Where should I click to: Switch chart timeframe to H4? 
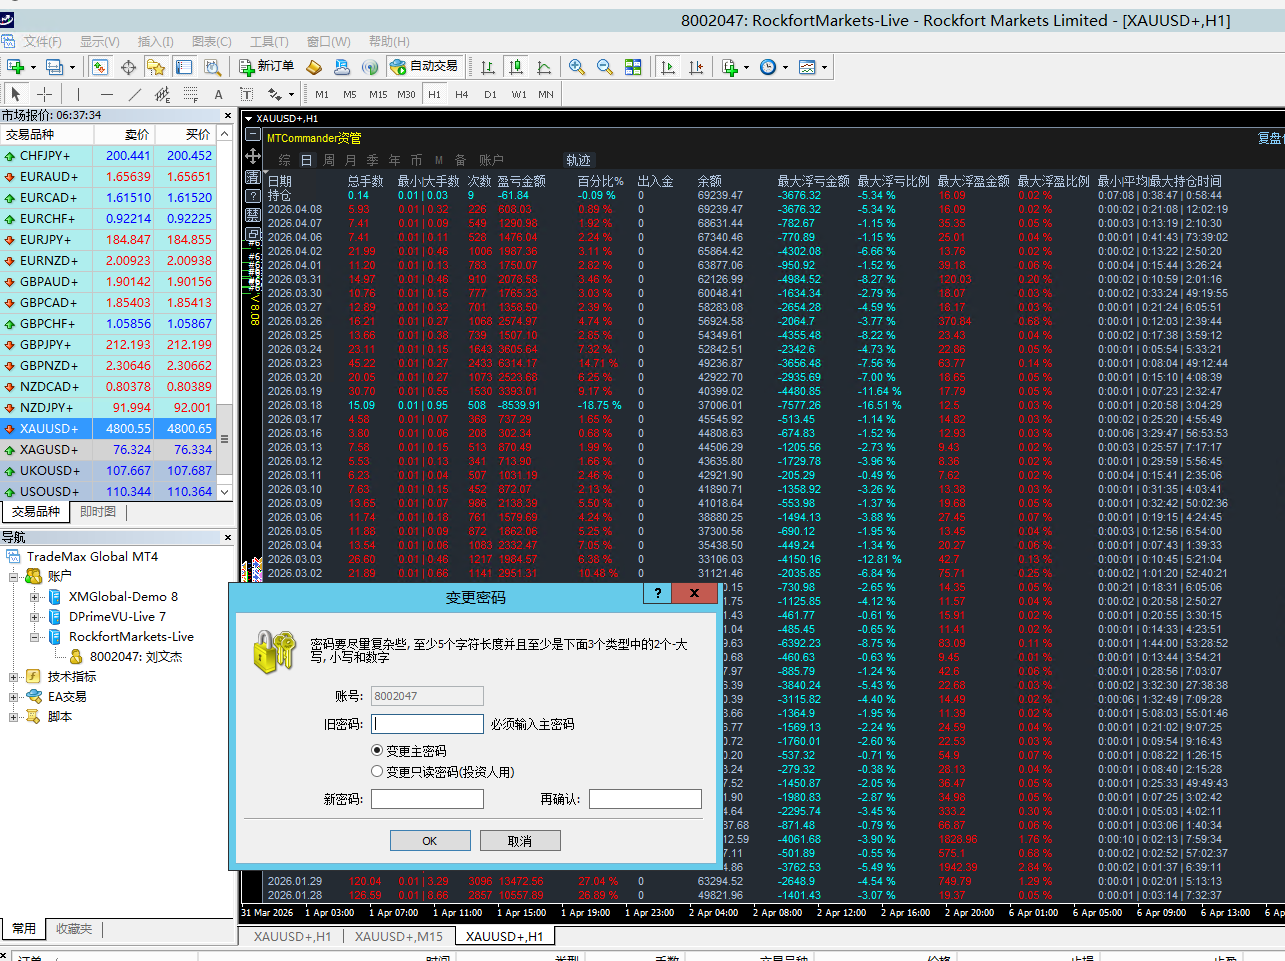(462, 94)
